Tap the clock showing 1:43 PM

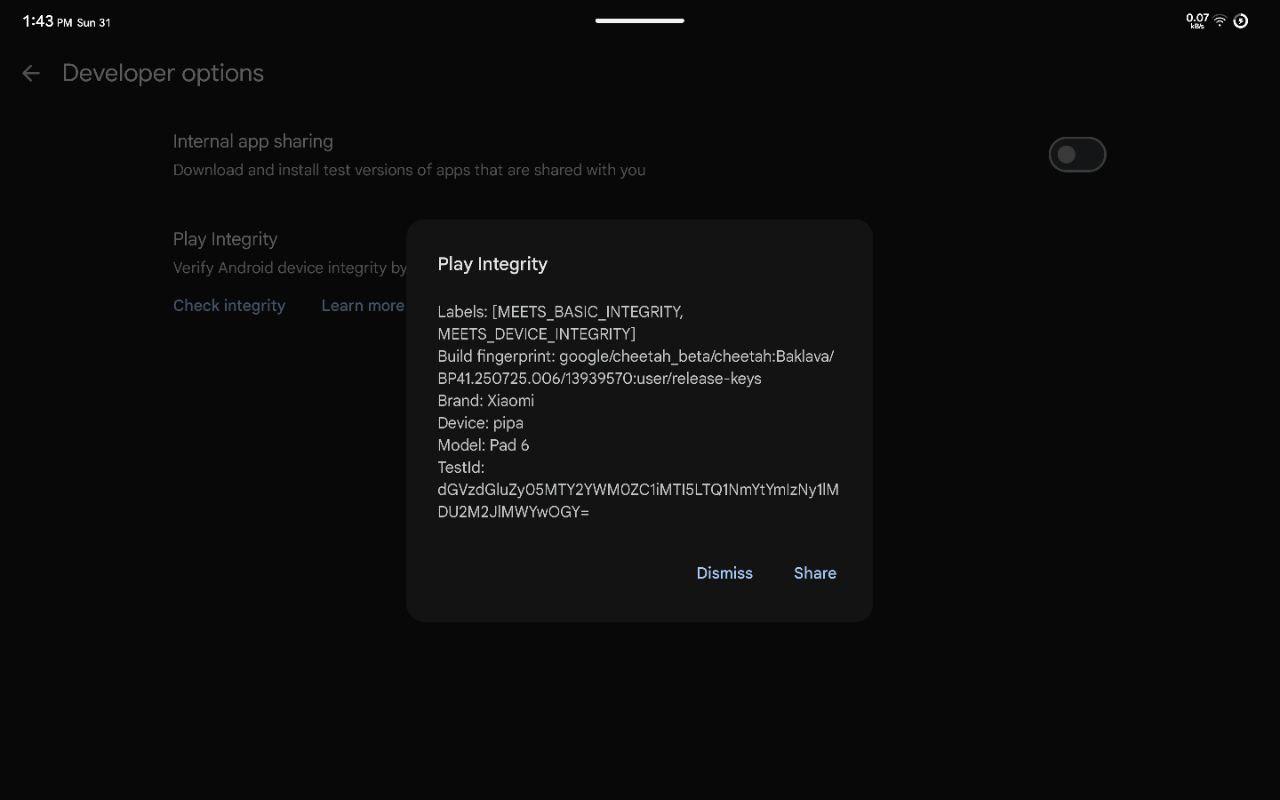[x=47, y=21]
